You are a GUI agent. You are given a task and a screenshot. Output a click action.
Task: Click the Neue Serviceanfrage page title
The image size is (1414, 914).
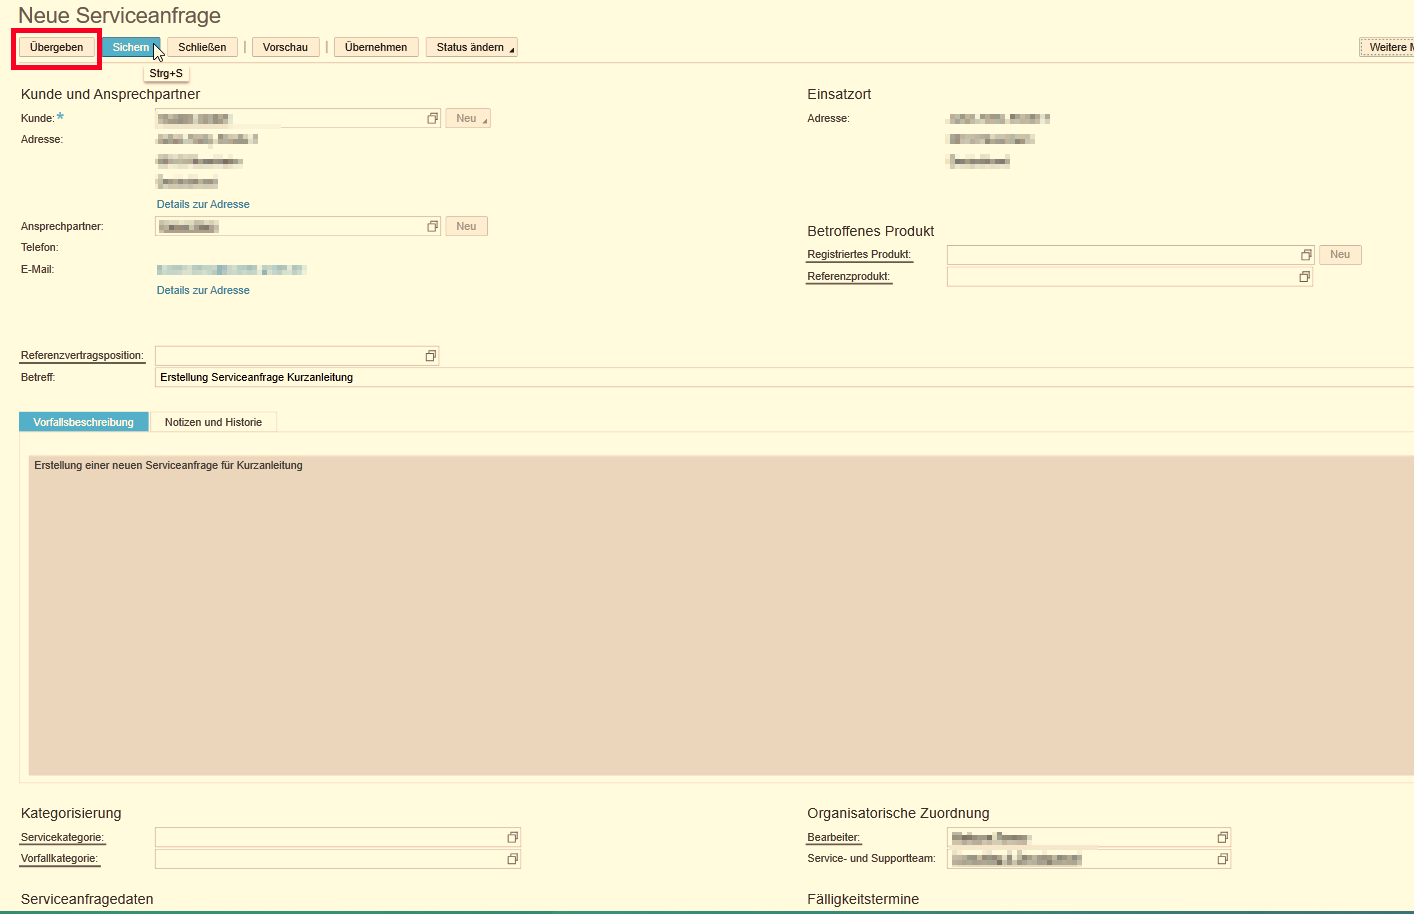click(x=119, y=16)
